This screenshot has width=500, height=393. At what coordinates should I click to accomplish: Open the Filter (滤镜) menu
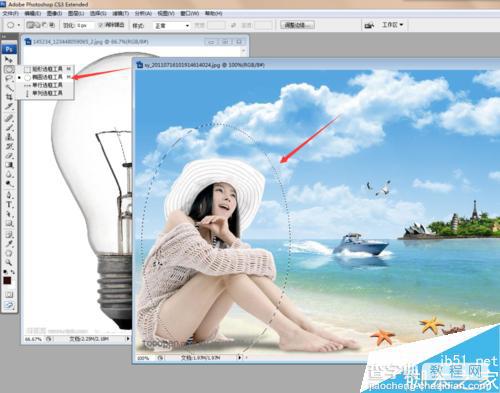tap(120, 13)
